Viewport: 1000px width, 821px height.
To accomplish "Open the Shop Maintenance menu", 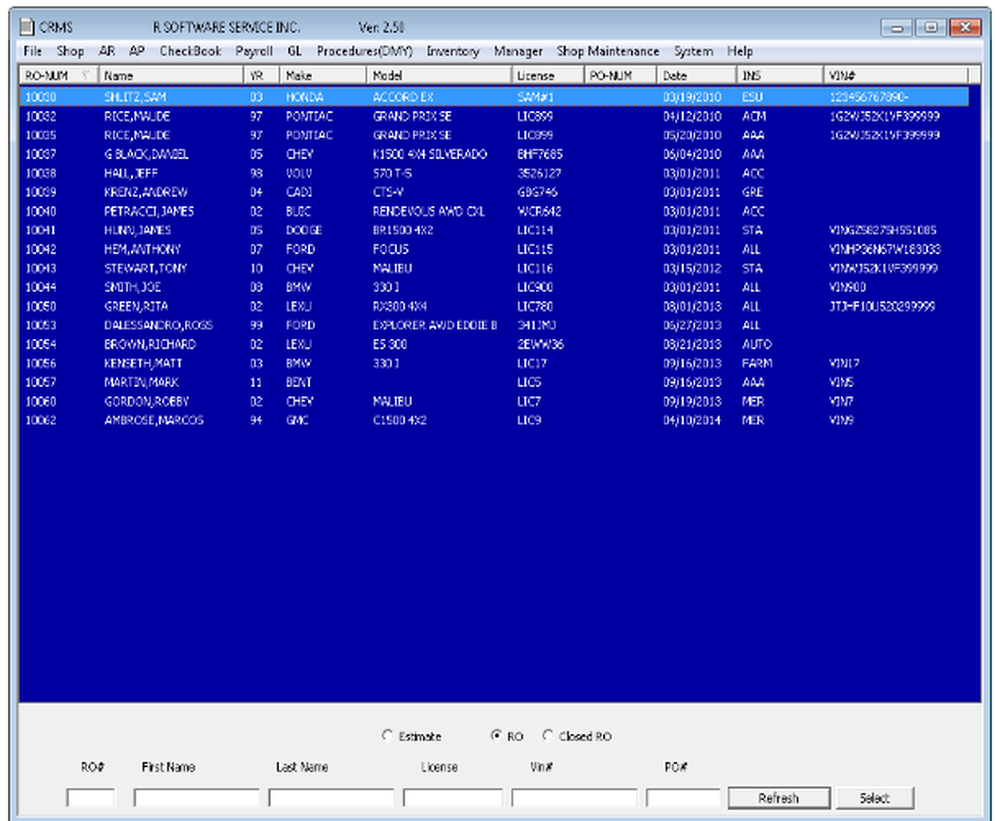I will point(608,51).
